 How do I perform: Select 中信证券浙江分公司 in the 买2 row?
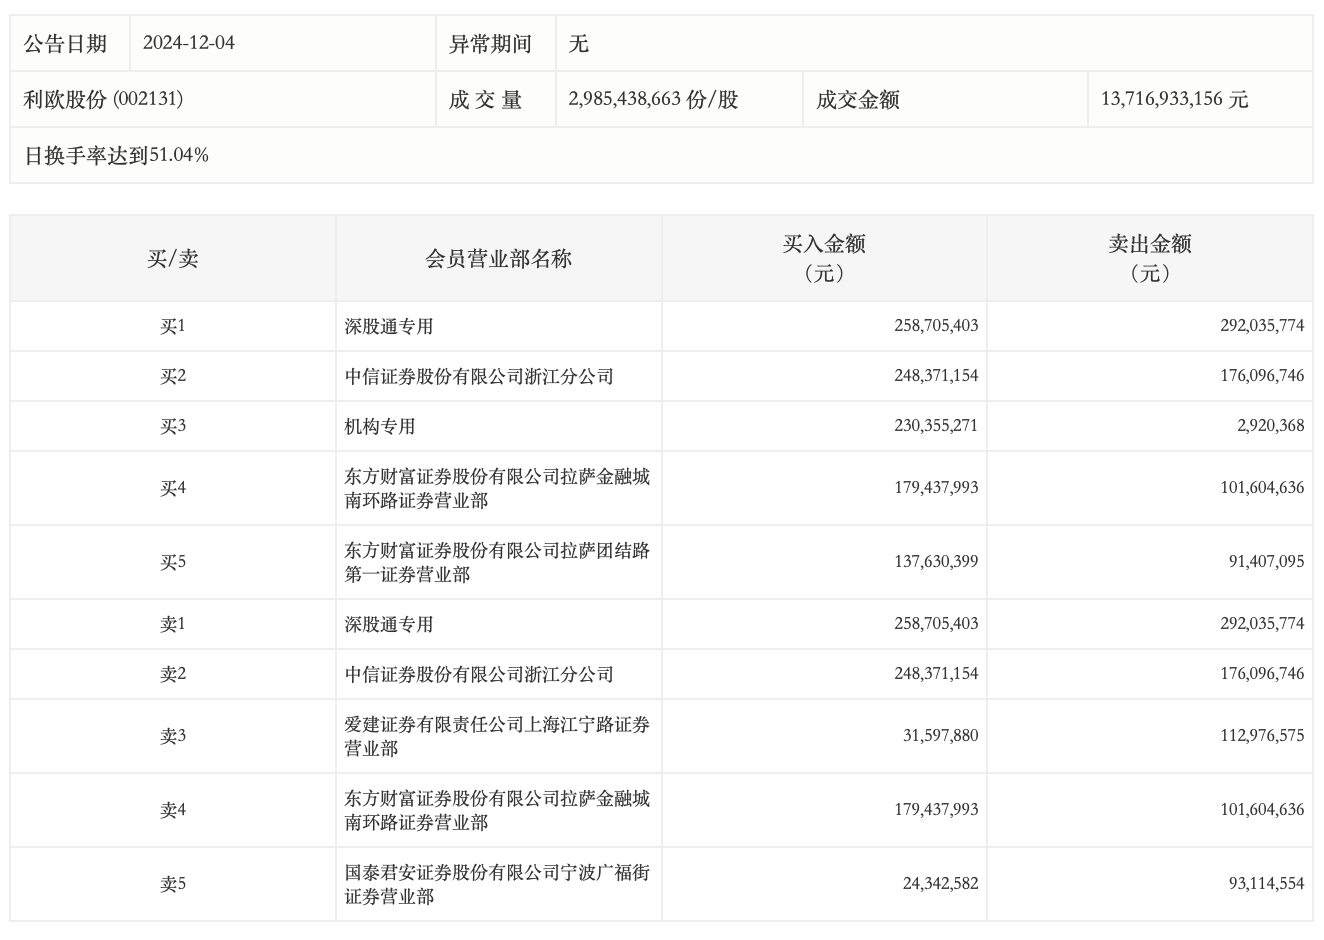coord(479,376)
